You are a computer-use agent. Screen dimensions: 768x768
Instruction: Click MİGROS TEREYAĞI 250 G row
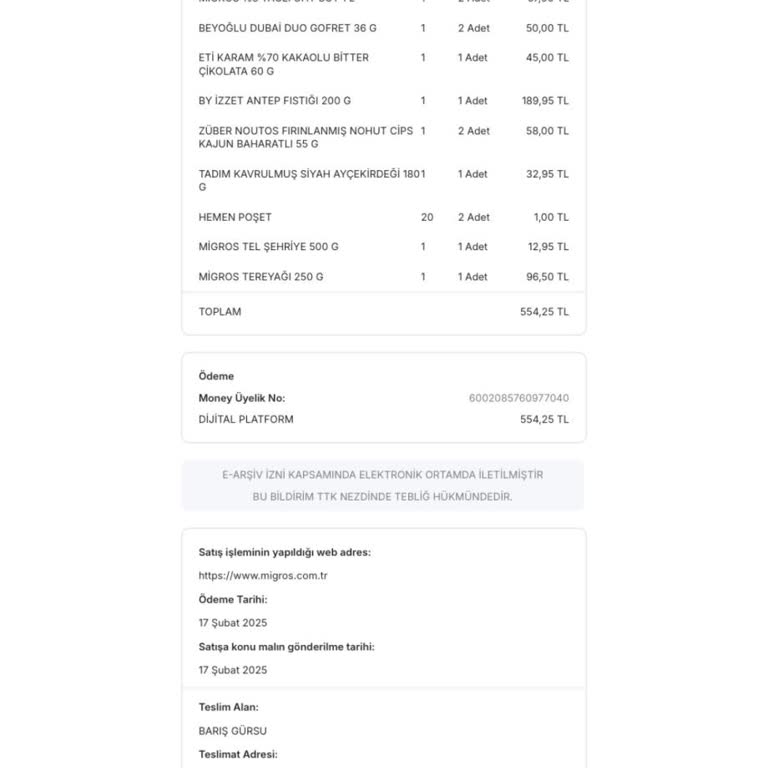coord(384,277)
